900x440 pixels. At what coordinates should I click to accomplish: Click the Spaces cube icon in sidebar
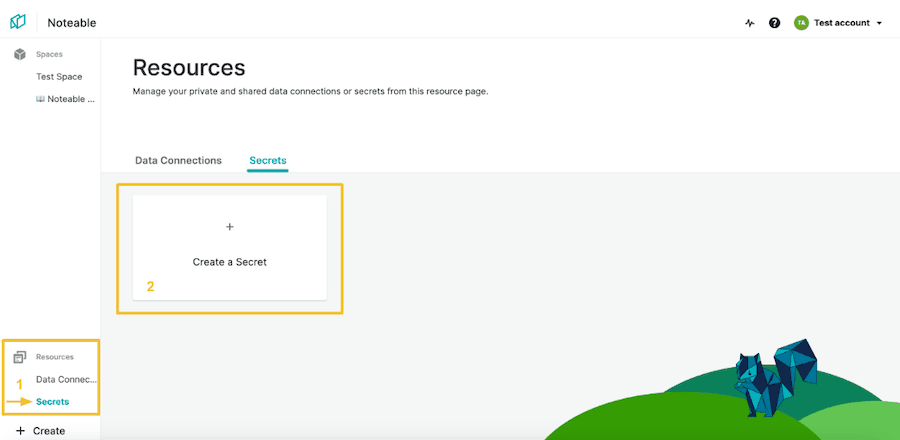20,54
